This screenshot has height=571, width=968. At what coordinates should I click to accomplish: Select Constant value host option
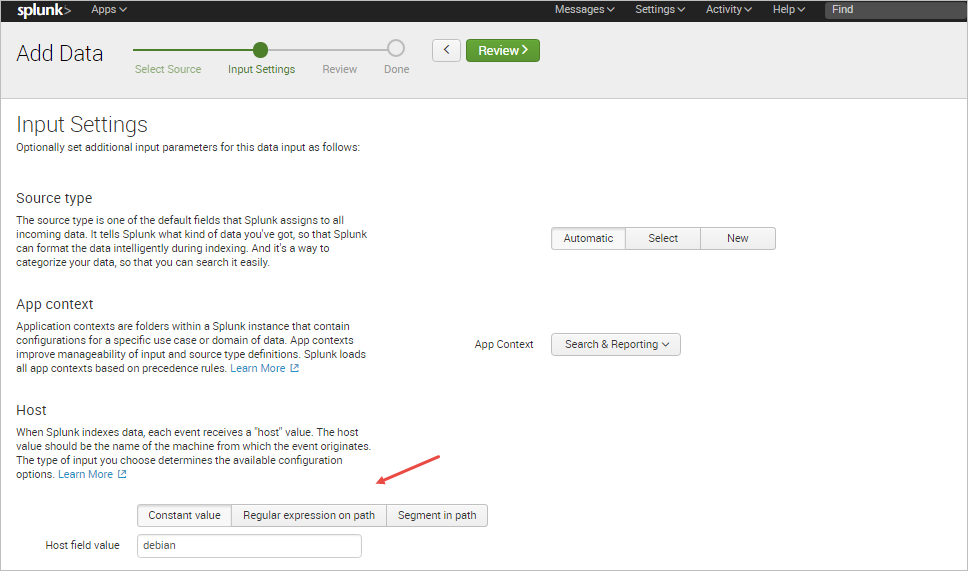pos(184,515)
